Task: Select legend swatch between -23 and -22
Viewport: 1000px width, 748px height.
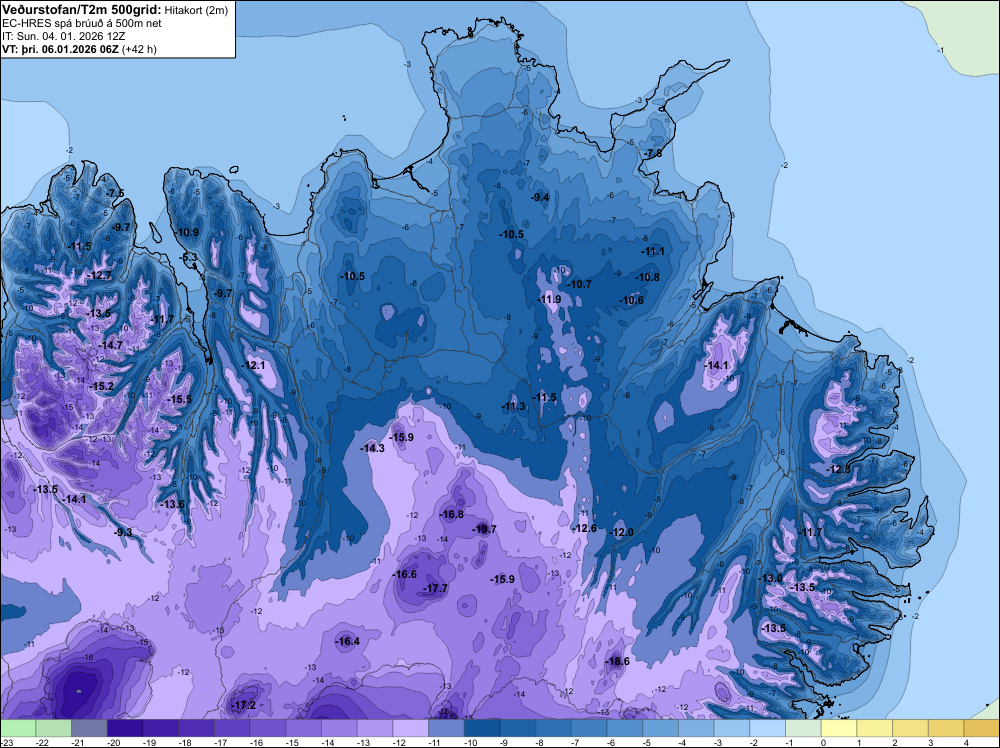Action: tap(18, 728)
